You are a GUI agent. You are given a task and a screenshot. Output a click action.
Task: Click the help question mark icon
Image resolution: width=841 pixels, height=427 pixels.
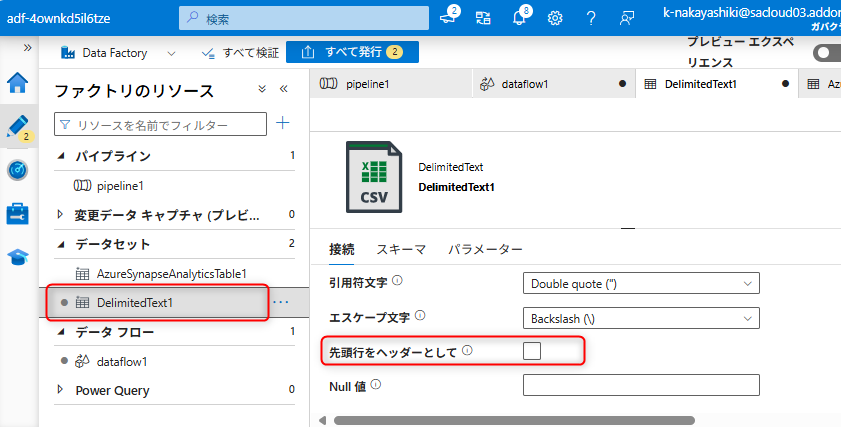click(591, 17)
